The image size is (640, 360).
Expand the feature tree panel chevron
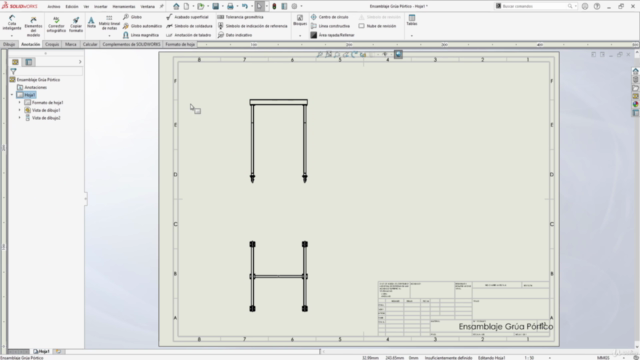point(80,62)
